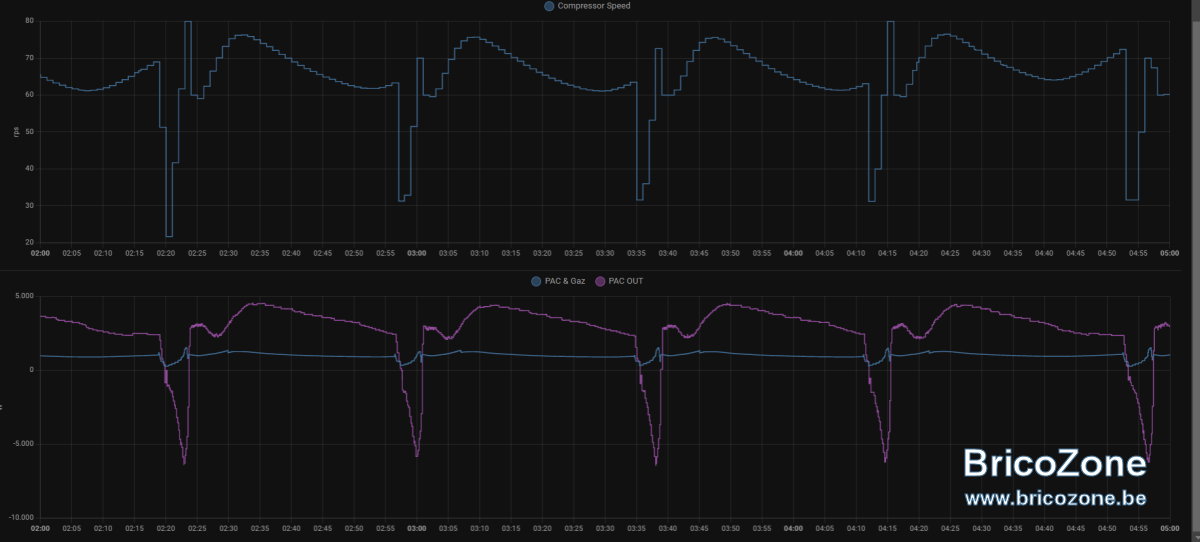Click the rps unit label on upper chart
This screenshot has width=1200, height=542.
pyautogui.click(x=14, y=131)
